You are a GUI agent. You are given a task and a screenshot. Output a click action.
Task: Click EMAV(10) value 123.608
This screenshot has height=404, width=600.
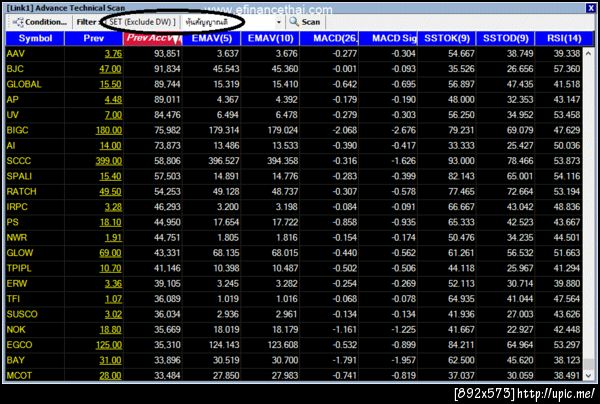tap(283, 345)
